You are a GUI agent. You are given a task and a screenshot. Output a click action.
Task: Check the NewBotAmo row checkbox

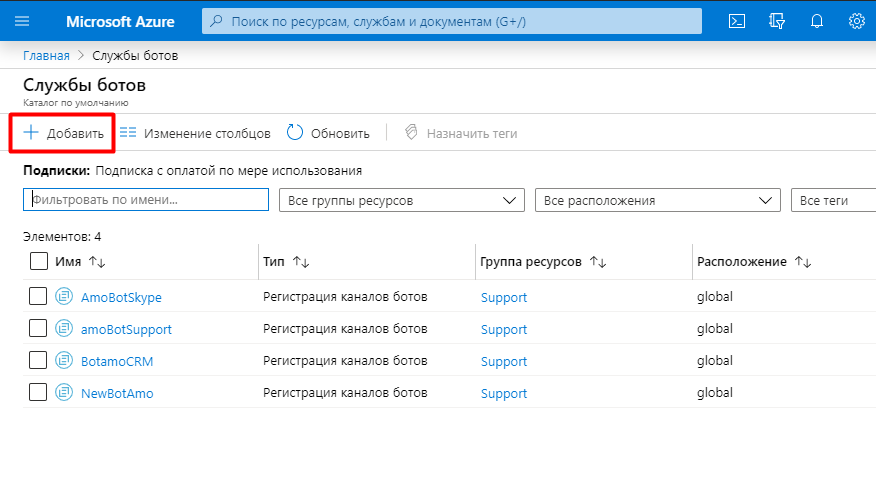tap(38, 392)
